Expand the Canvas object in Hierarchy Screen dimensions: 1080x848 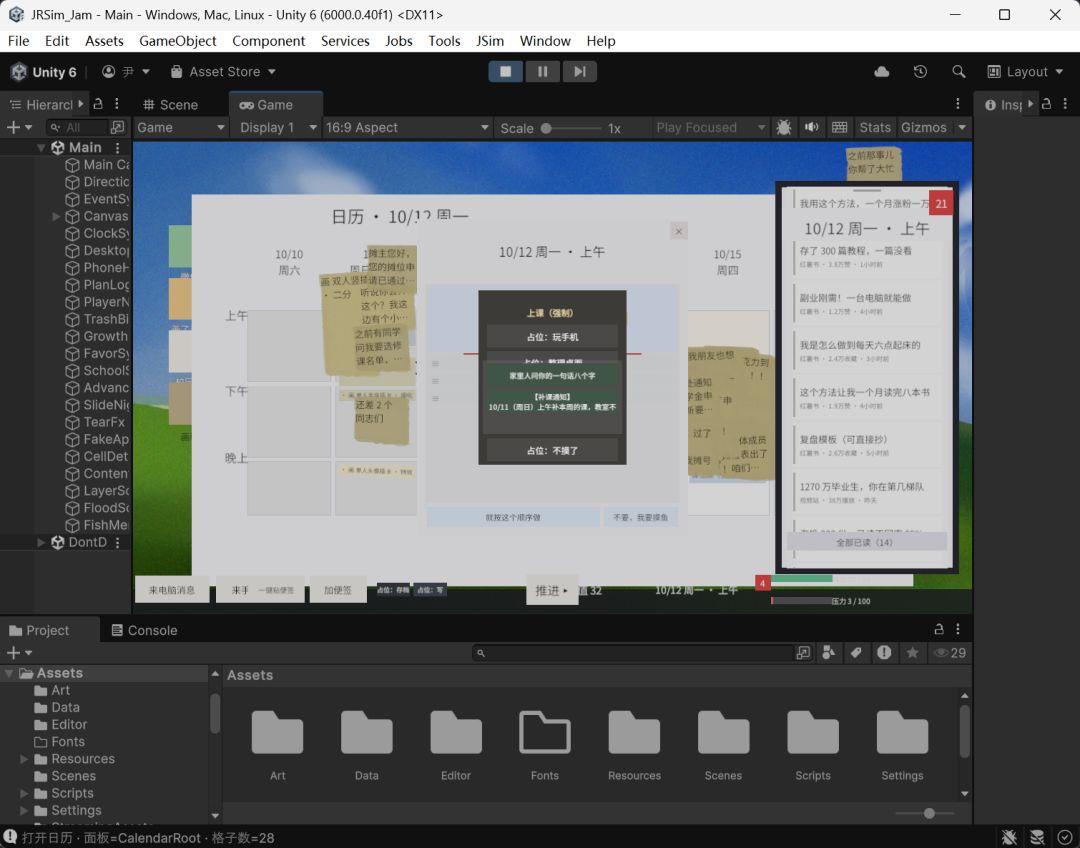coord(56,216)
